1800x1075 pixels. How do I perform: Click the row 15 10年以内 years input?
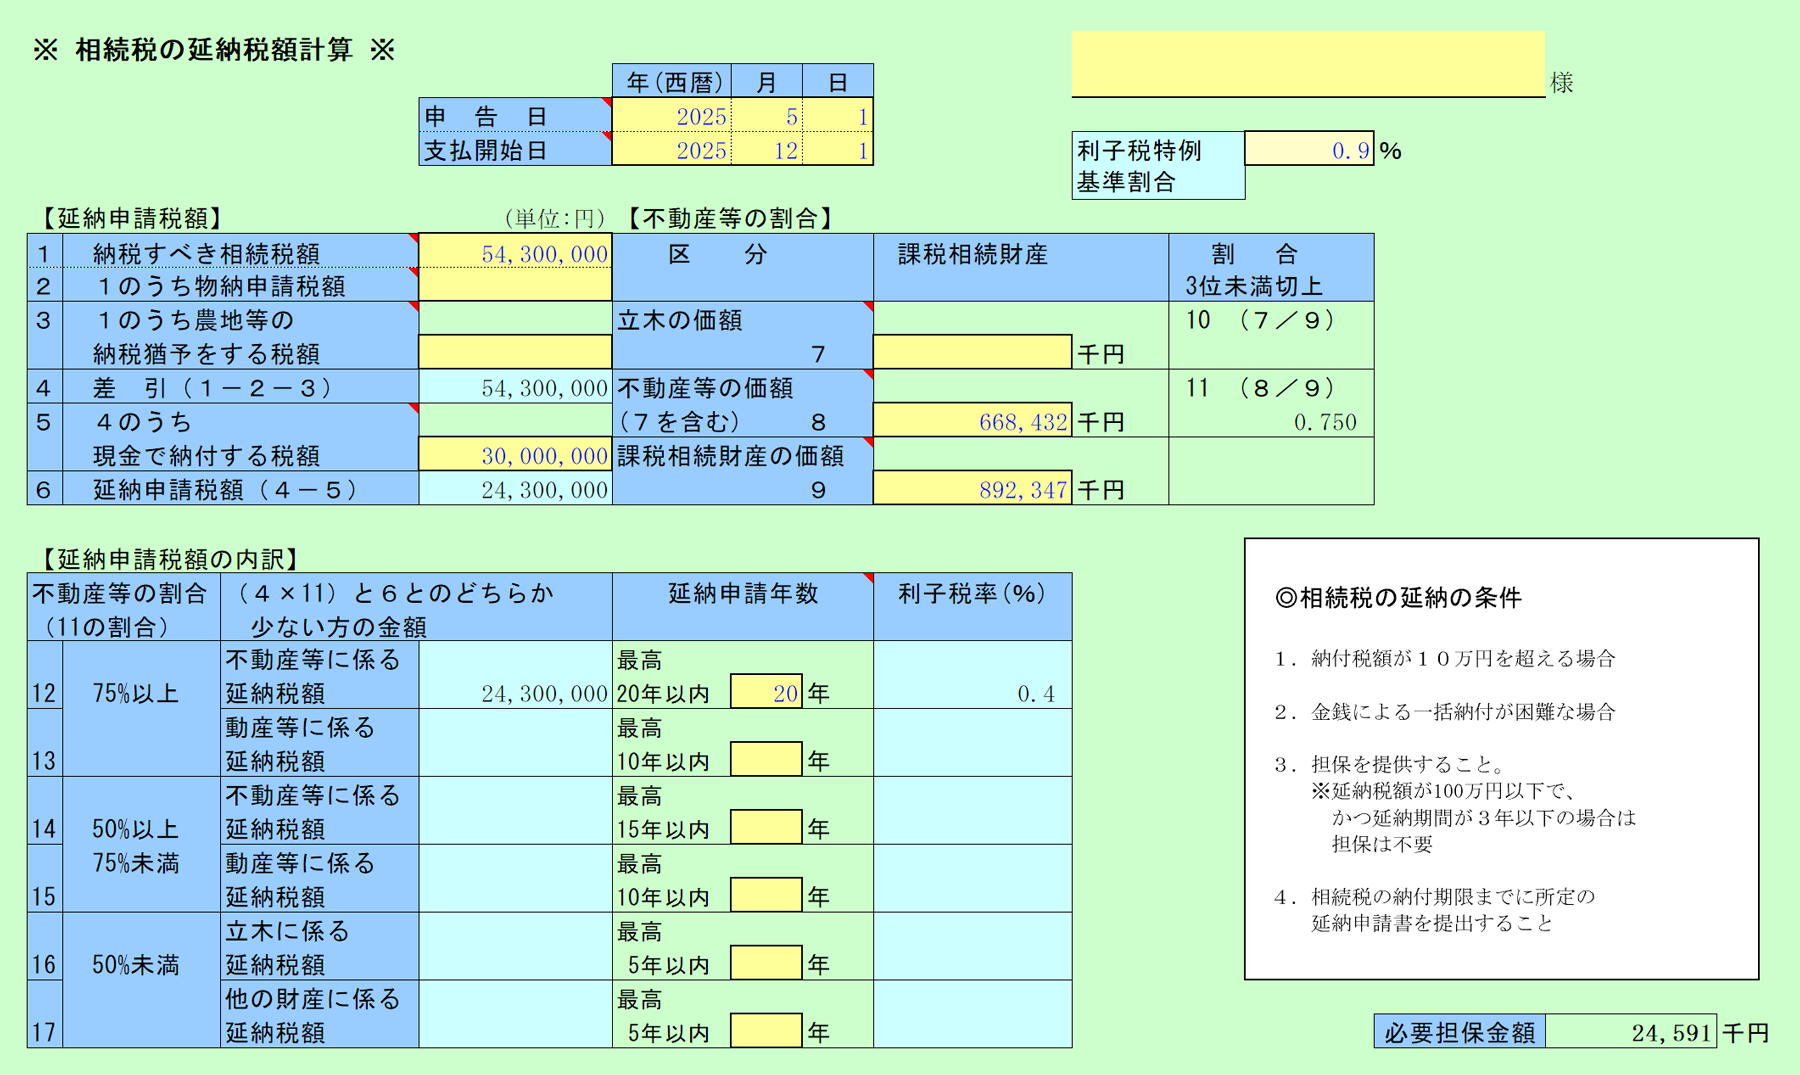(x=766, y=895)
